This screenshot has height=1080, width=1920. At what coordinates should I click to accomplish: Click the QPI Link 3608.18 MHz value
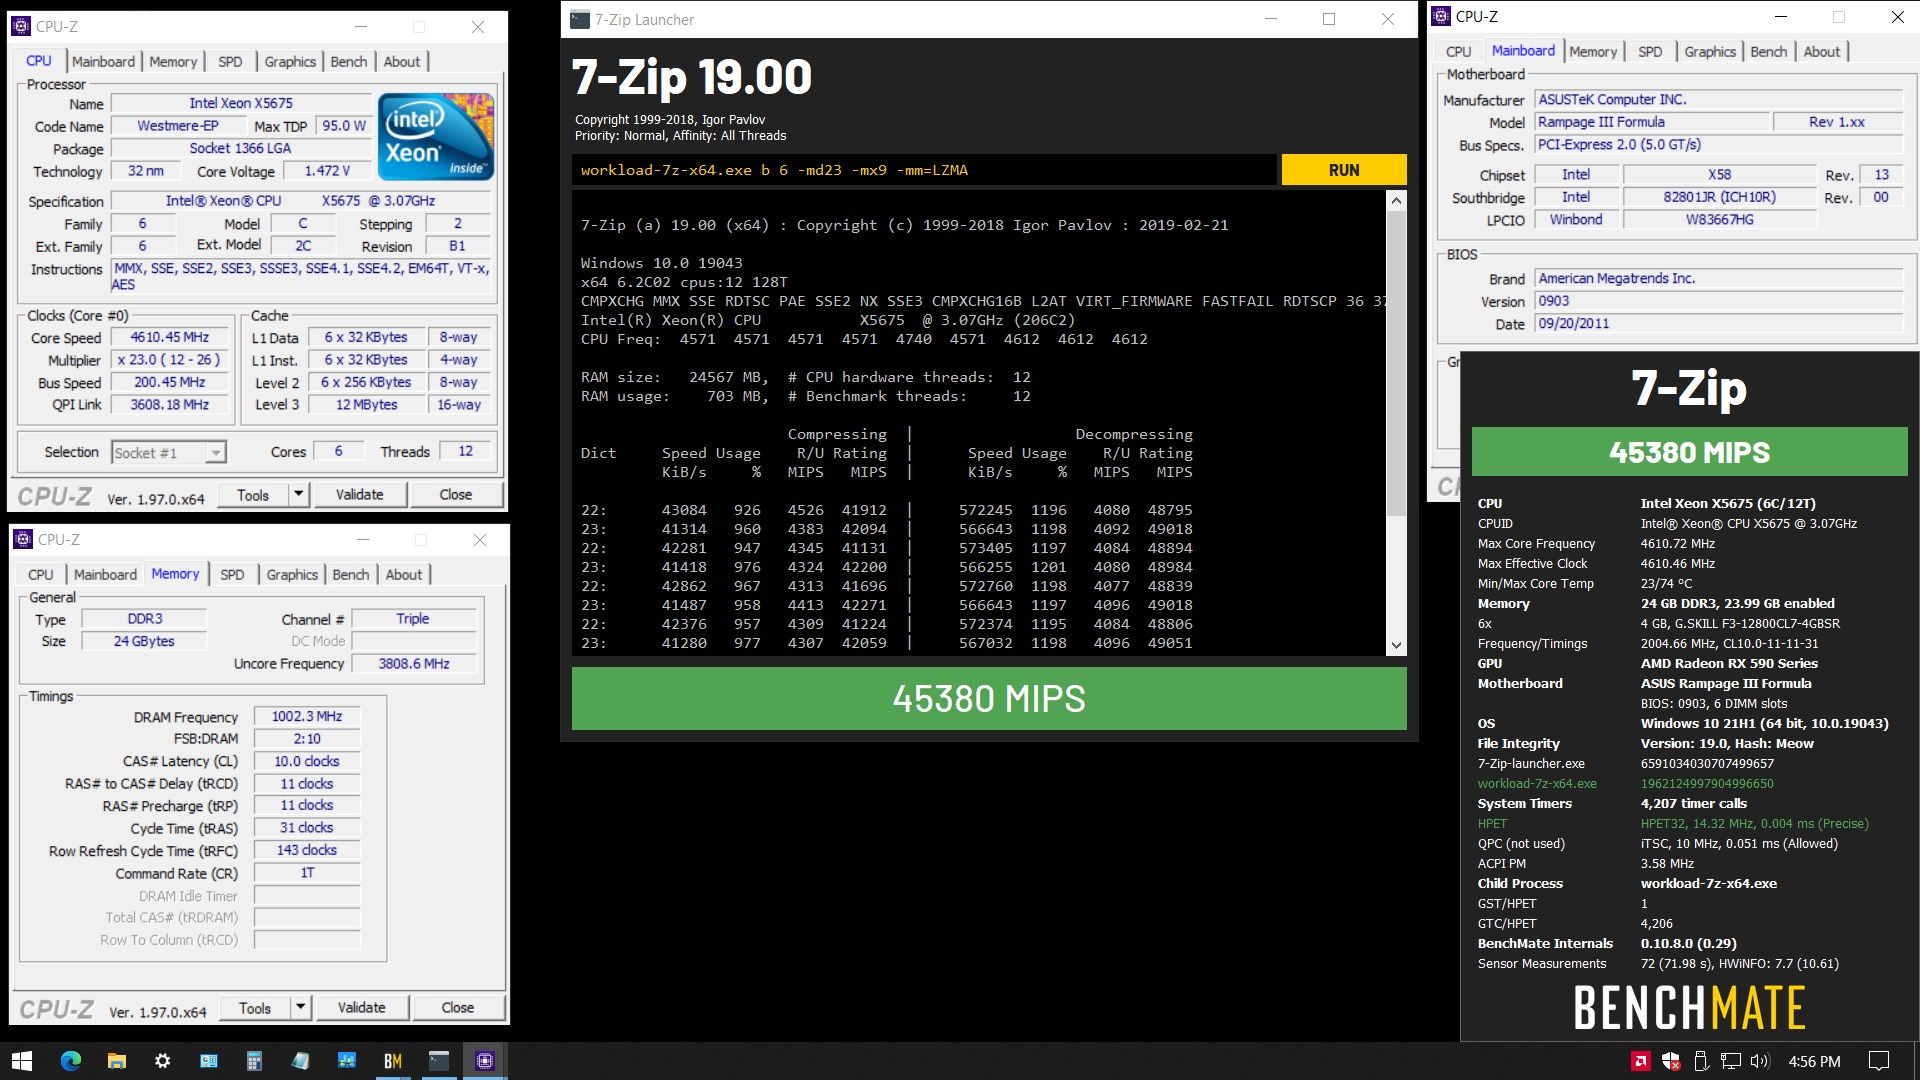[x=170, y=405]
